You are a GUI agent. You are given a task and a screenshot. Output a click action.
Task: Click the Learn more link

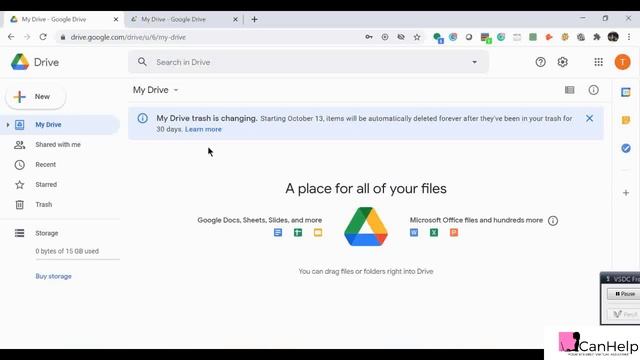tap(203, 129)
